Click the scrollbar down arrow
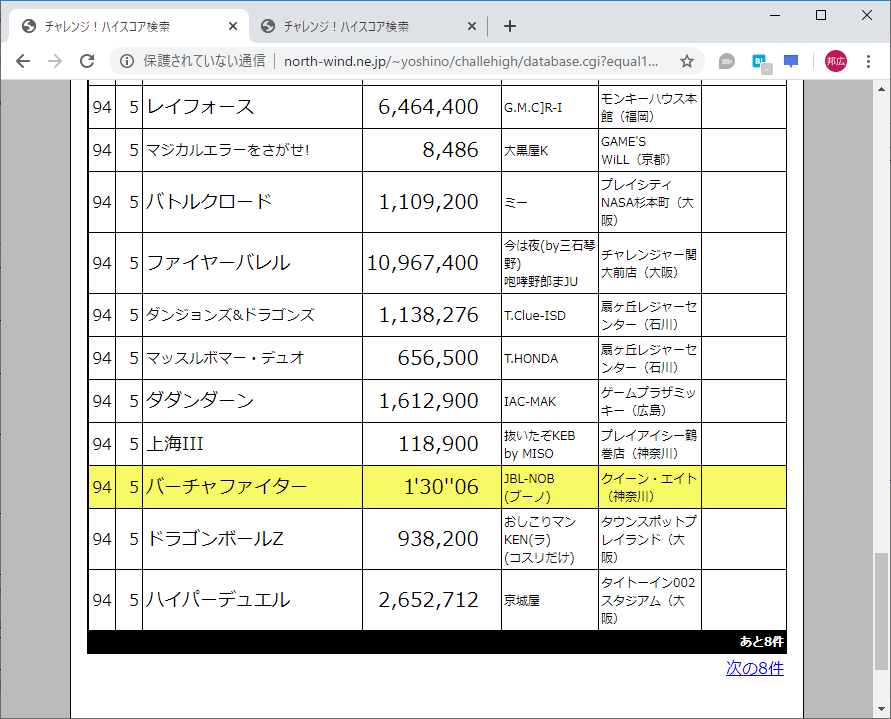 click(x=881, y=709)
